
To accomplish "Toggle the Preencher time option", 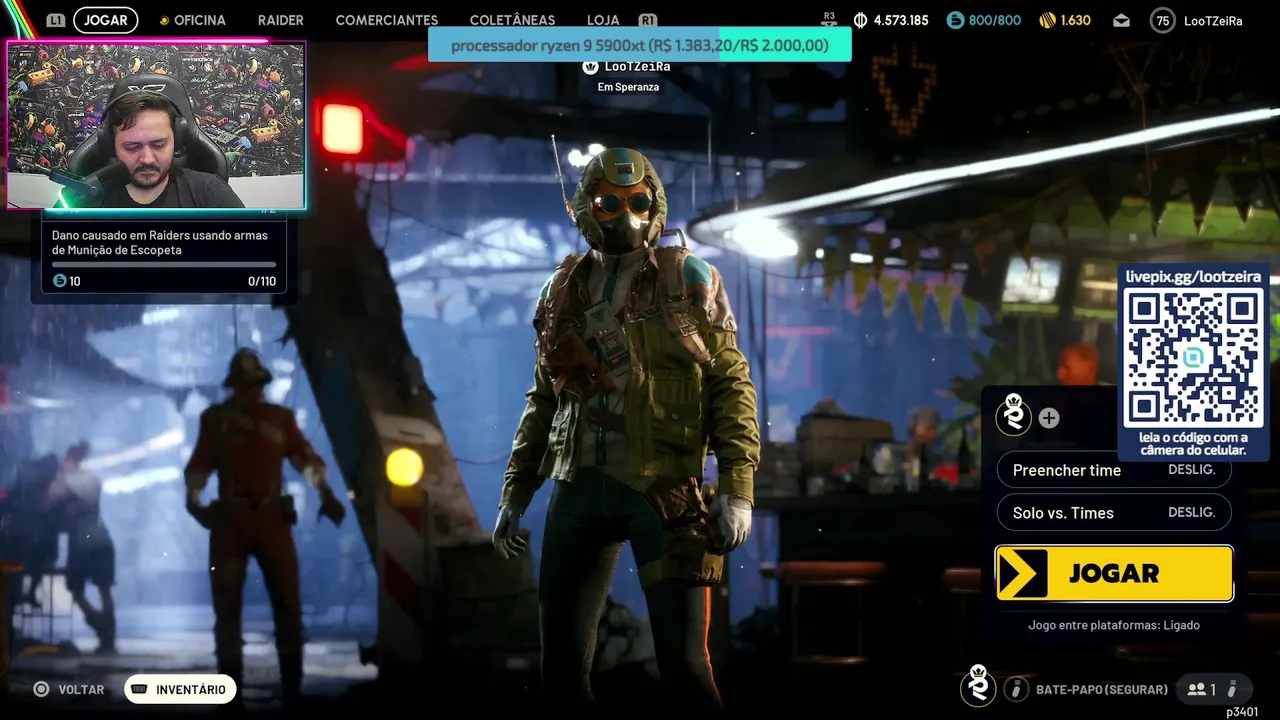I will (x=1114, y=470).
